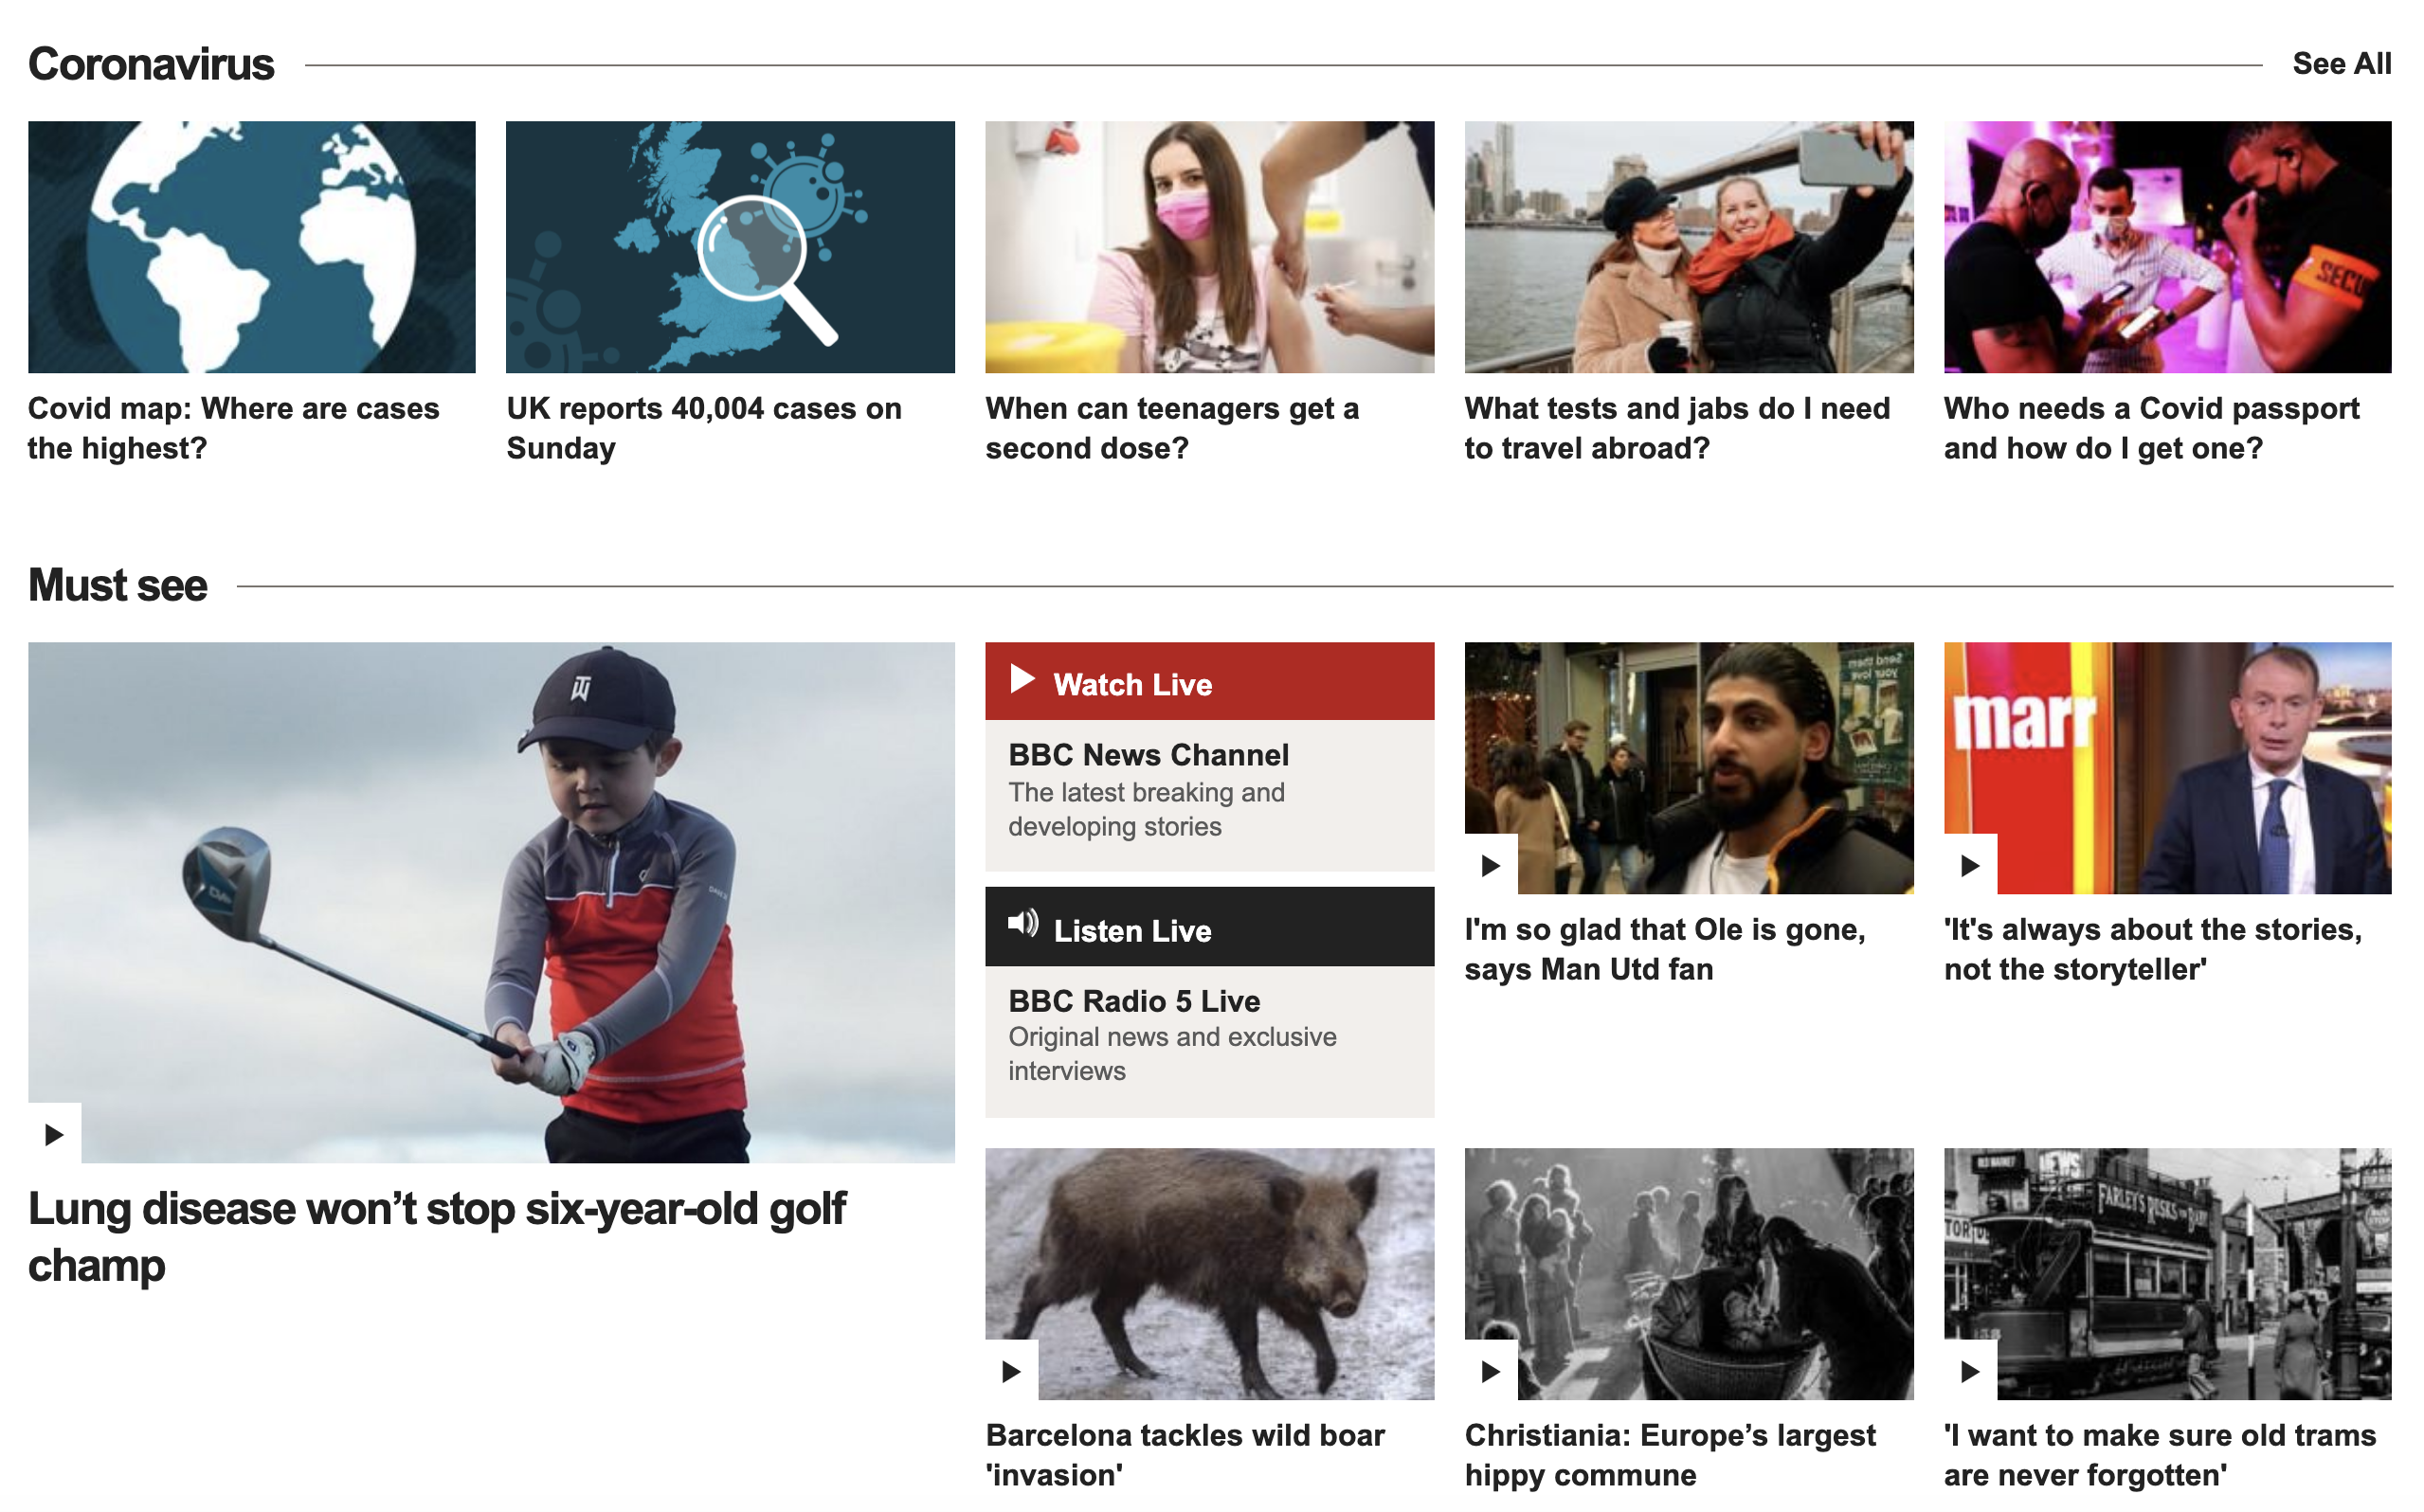
Task: Play the golf champ video icon
Action: point(54,1134)
